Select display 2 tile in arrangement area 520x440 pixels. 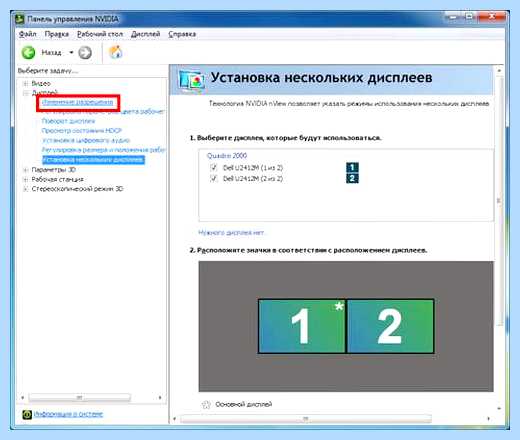coord(390,326)
